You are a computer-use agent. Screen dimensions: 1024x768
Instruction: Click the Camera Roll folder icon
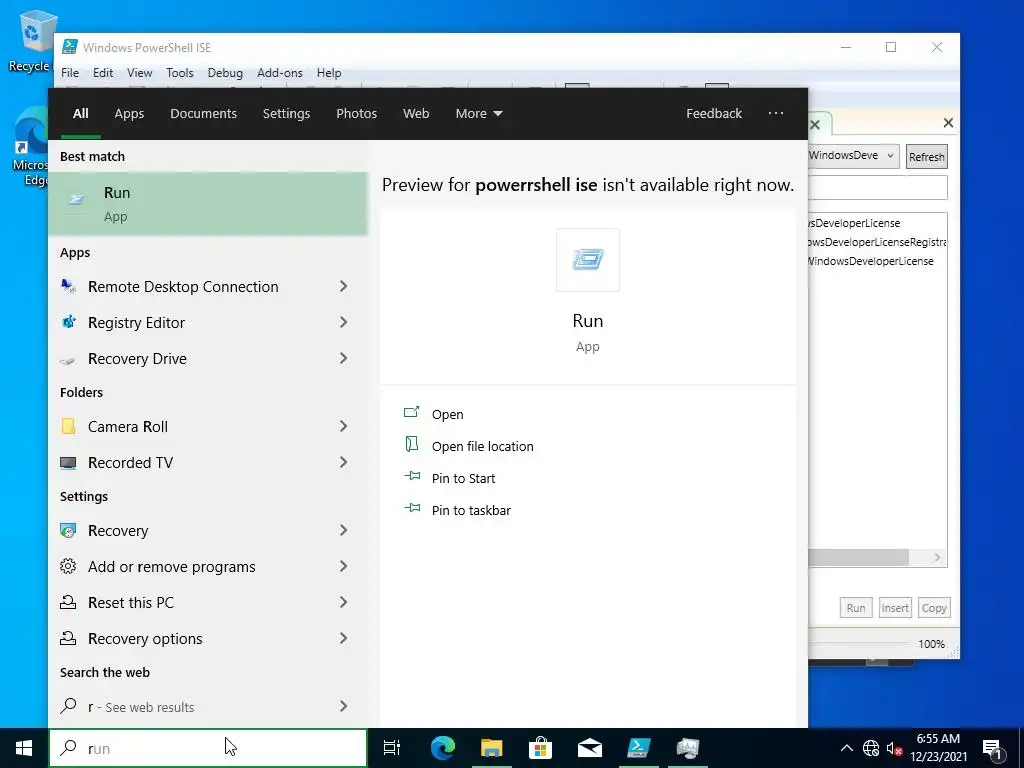[x=68, y=426]
